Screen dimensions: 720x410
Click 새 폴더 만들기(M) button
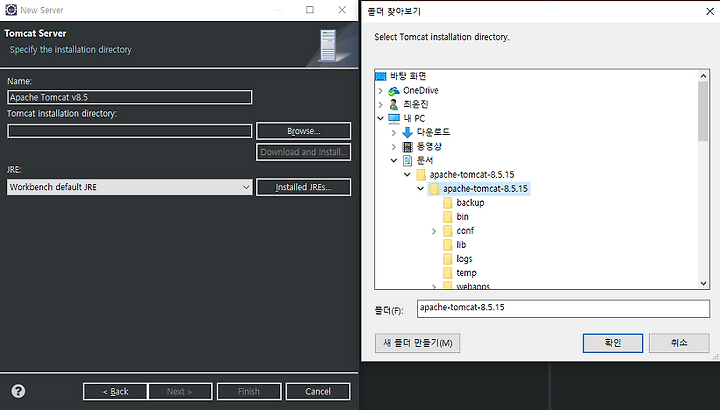(x=417, y=343)
